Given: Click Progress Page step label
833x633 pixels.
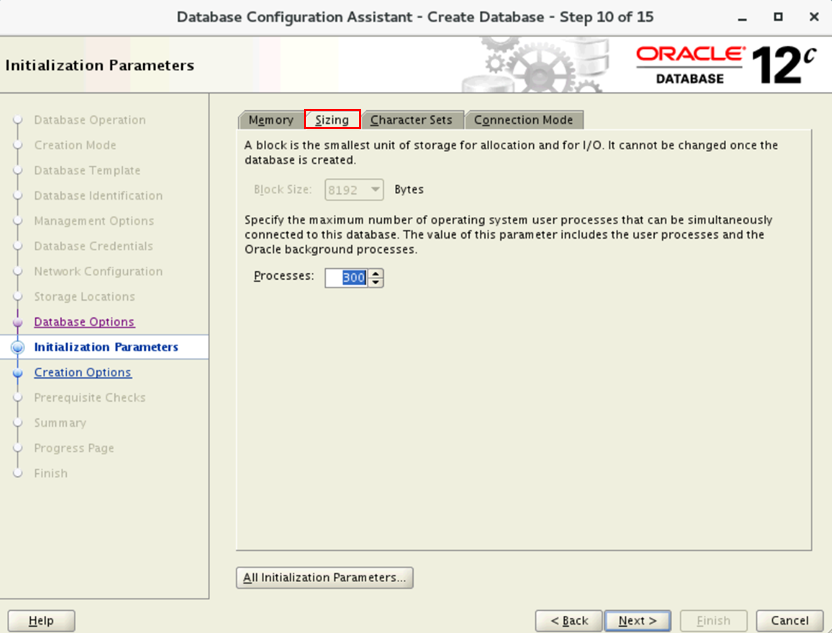Looking at the screenshot, I should 74,448.
